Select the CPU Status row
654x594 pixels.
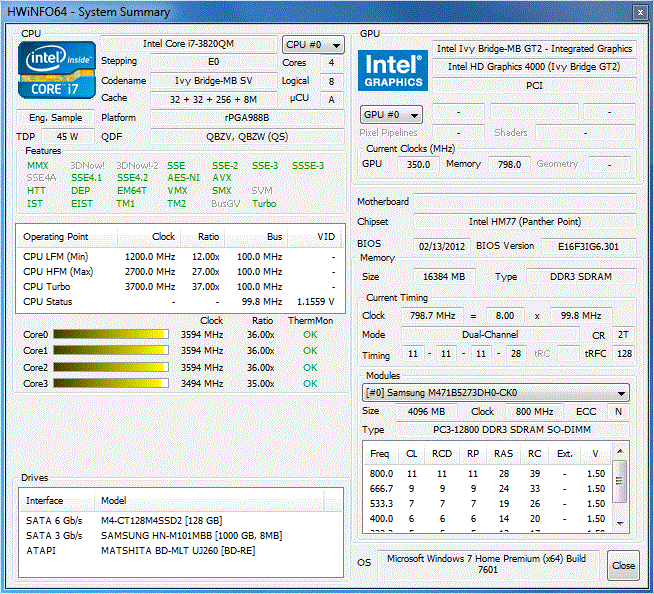180,302
